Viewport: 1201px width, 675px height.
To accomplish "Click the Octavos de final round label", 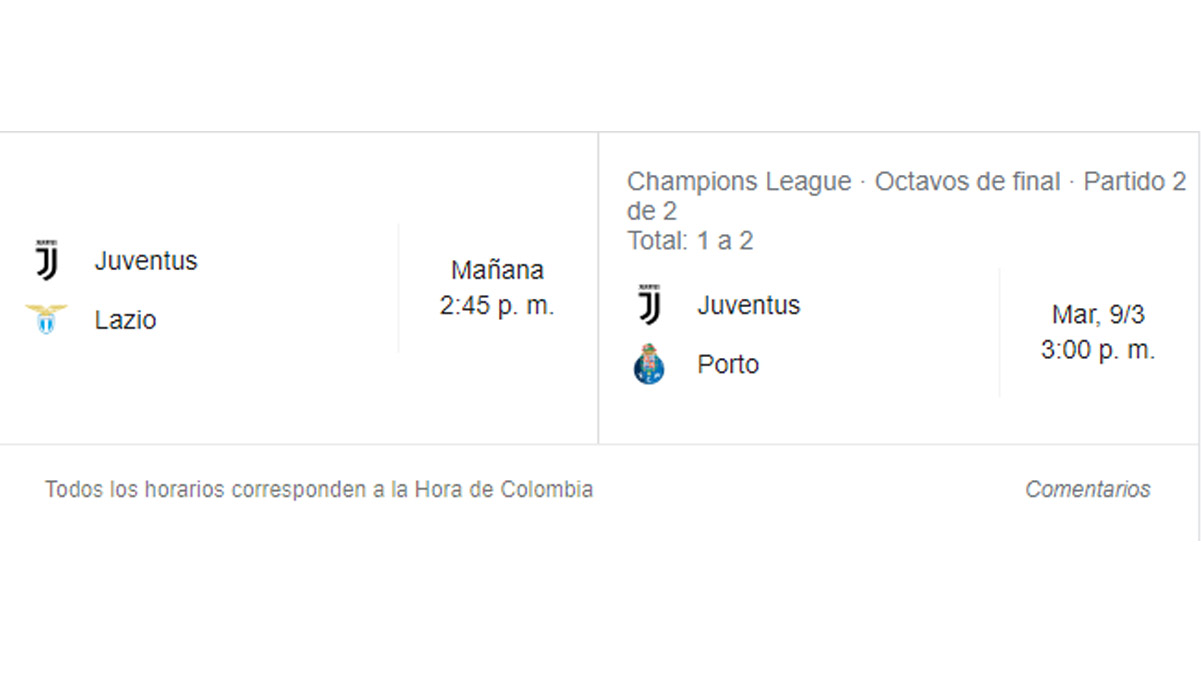I will click(967, 182).
